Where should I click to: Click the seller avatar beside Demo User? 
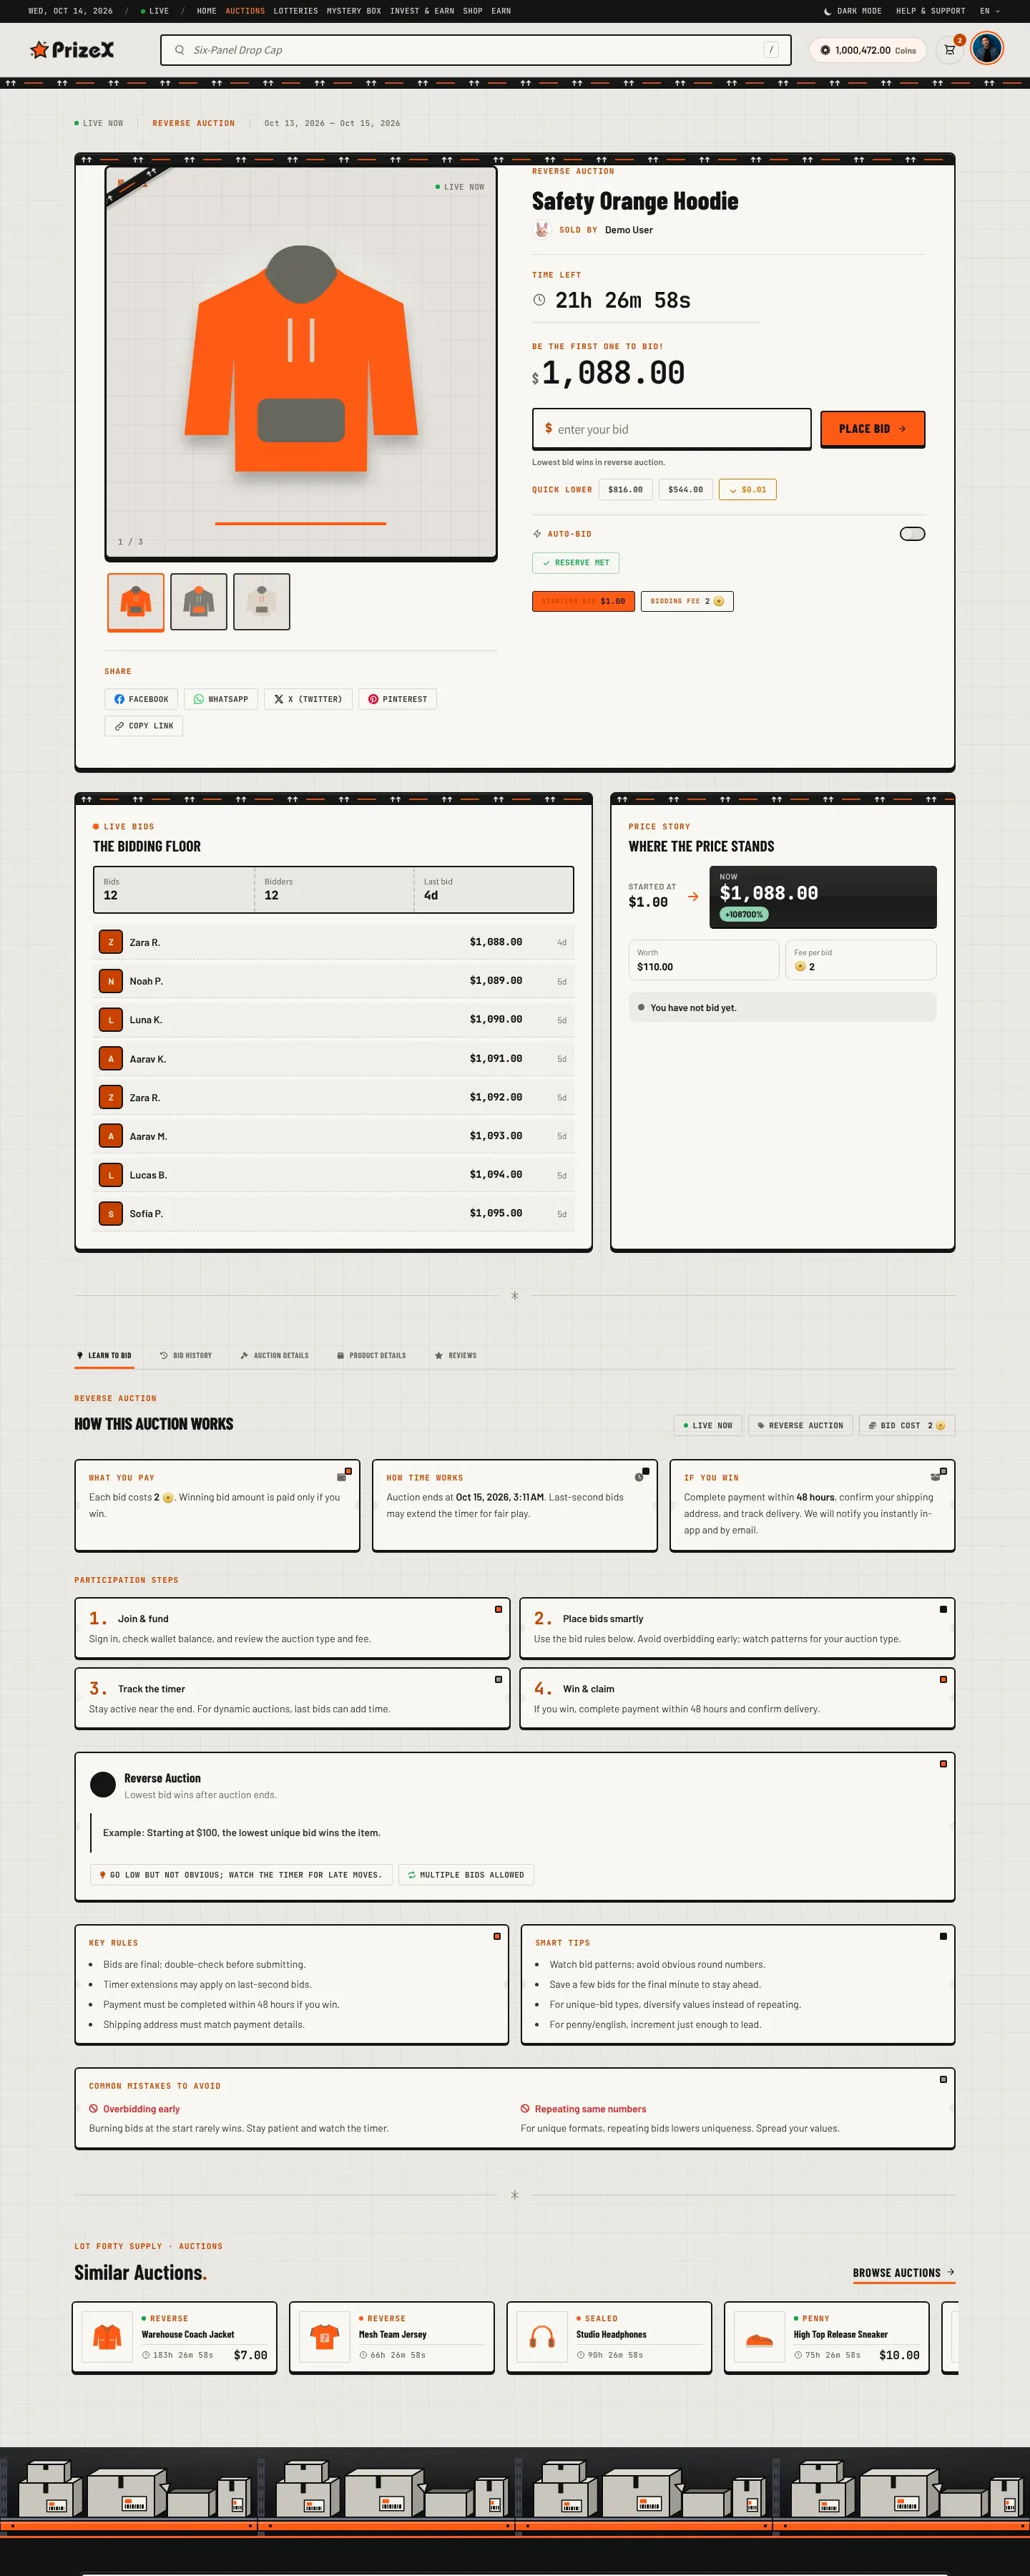tap(542, 230)
